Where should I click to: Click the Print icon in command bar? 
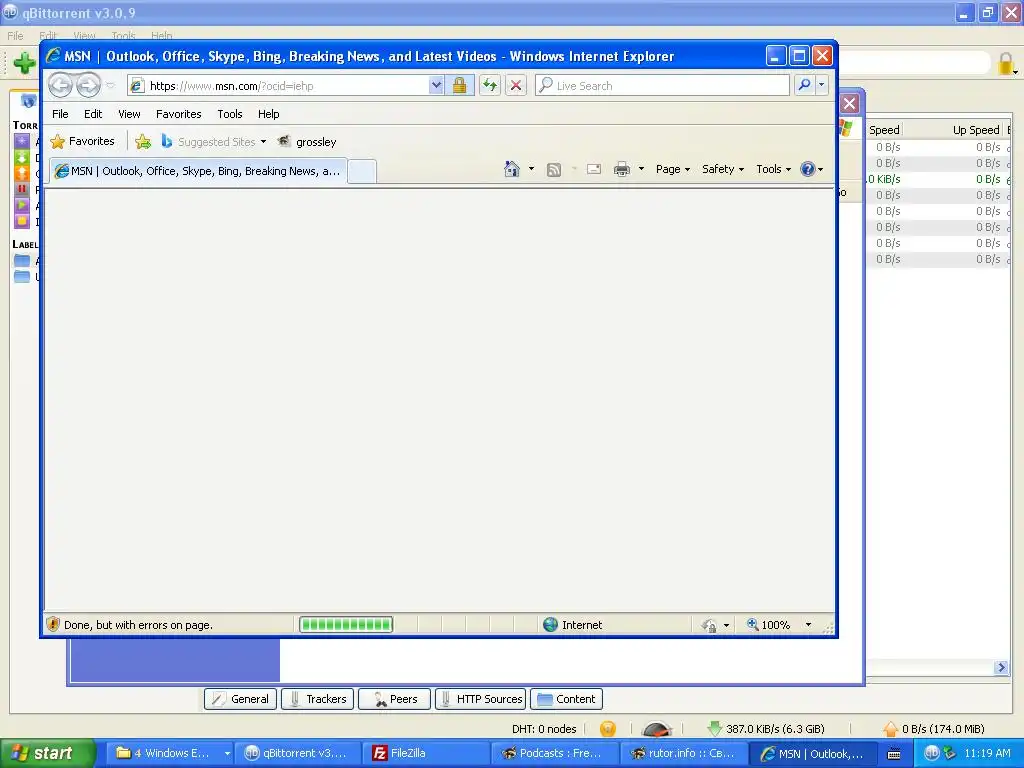coord(622,169)
